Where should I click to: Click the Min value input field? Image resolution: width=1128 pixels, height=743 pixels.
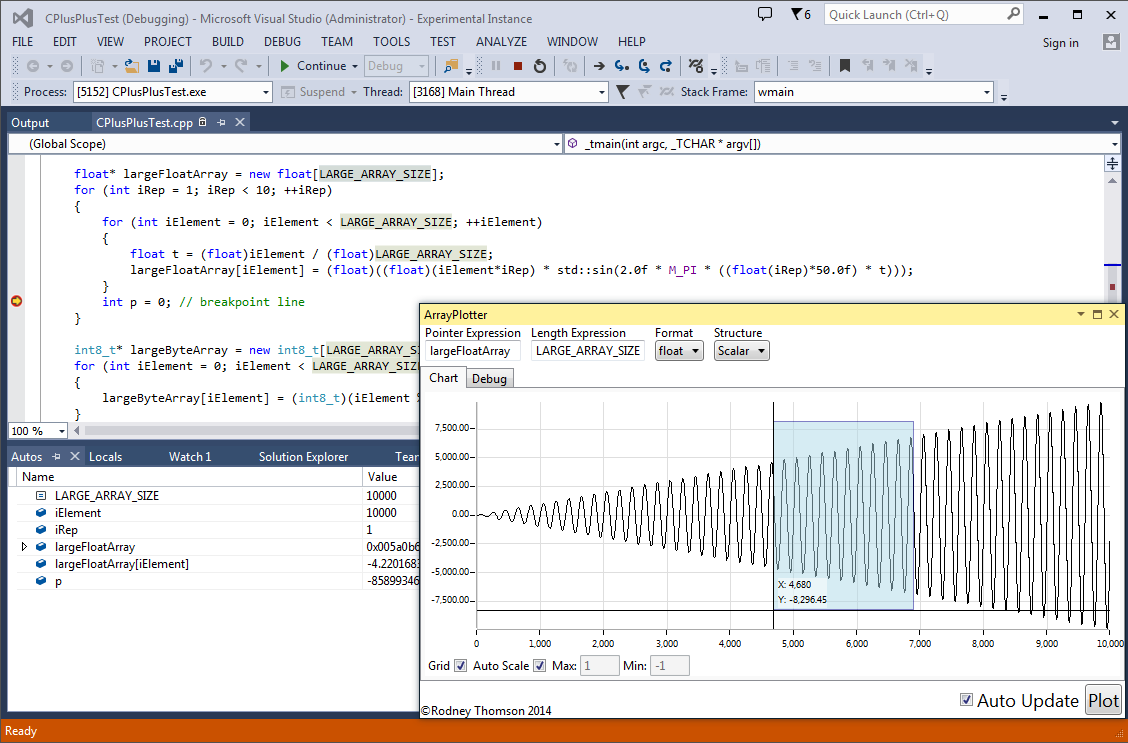pos(668,665)
